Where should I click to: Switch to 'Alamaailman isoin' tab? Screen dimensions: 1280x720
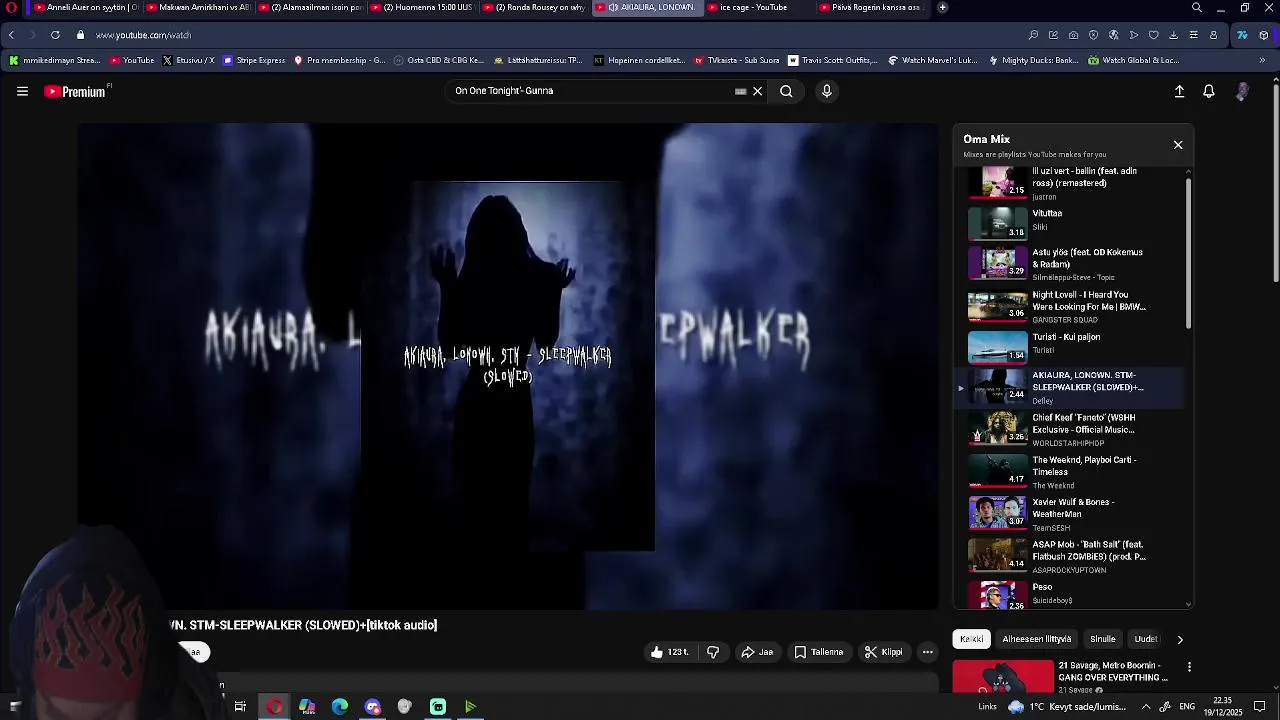310,7
